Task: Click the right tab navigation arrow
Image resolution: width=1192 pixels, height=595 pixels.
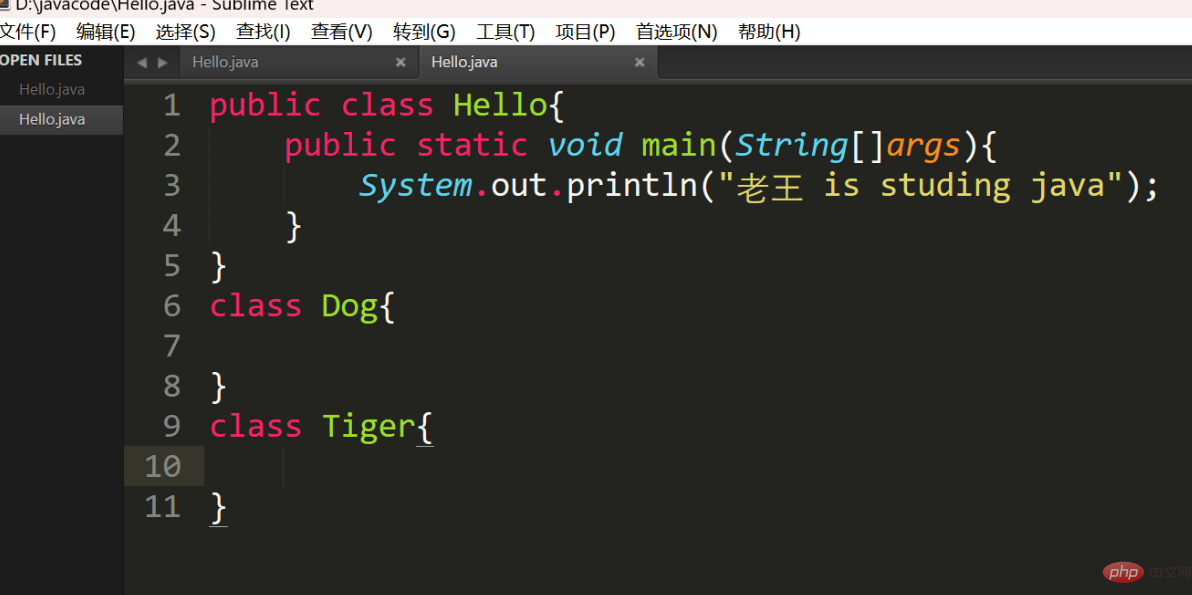Action: [x=162, y=62]
